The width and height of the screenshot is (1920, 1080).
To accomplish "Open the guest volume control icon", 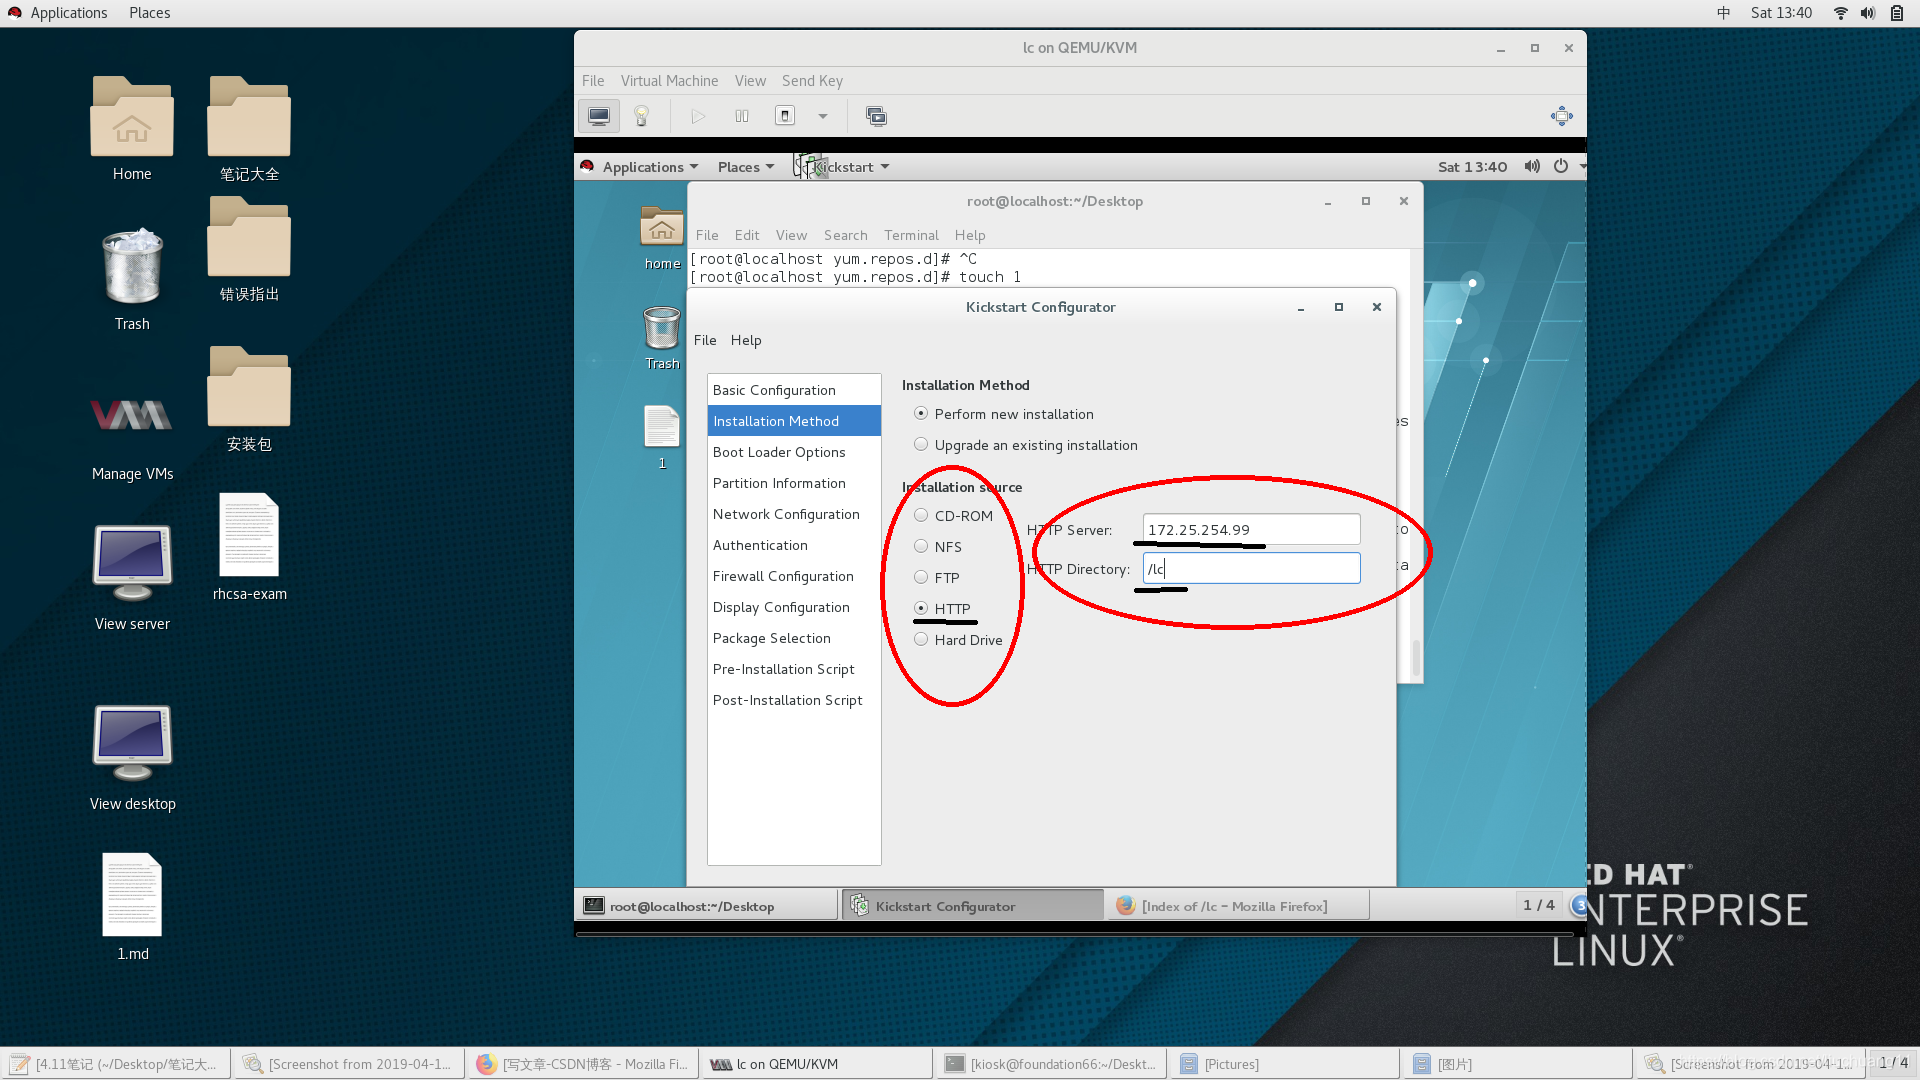I will click(x=1531, y=167).
